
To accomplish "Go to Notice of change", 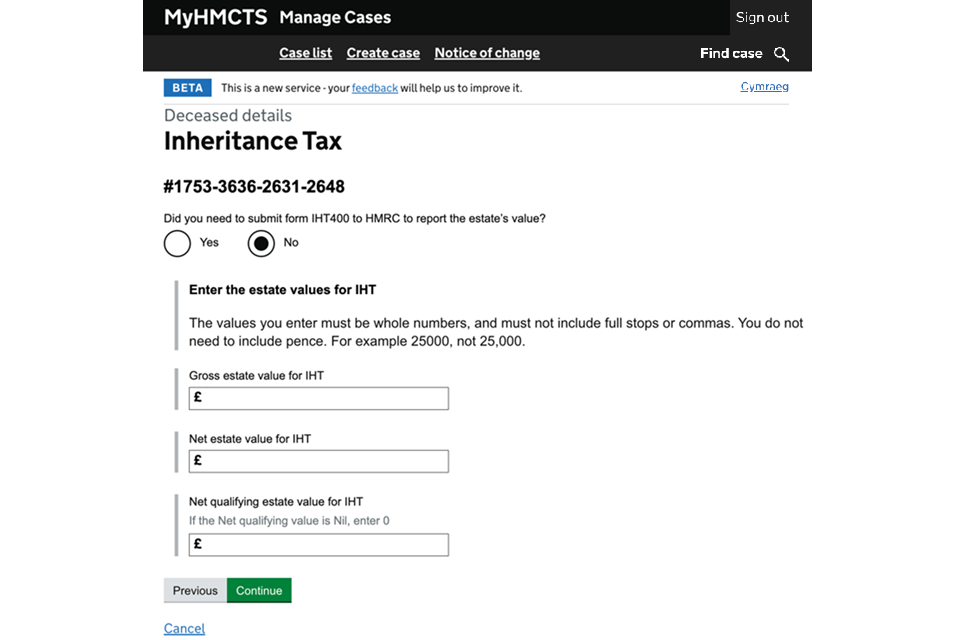I will (x=487, y=53).
